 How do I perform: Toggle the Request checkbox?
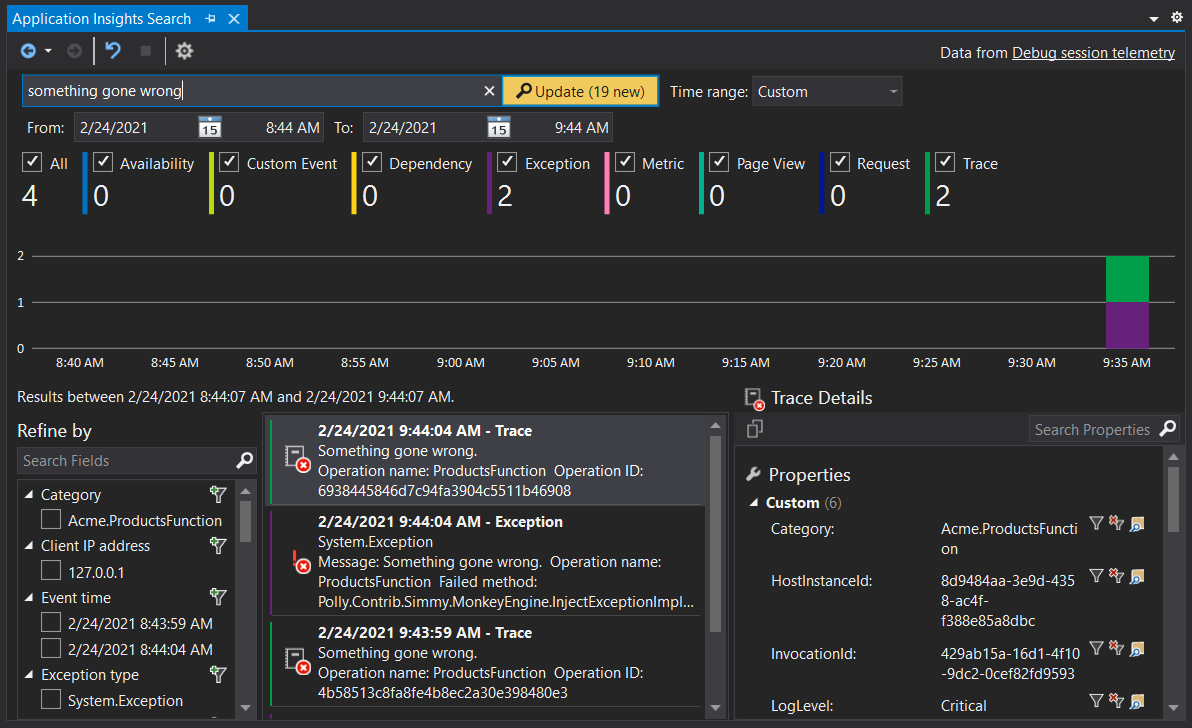tap(839, 162)
